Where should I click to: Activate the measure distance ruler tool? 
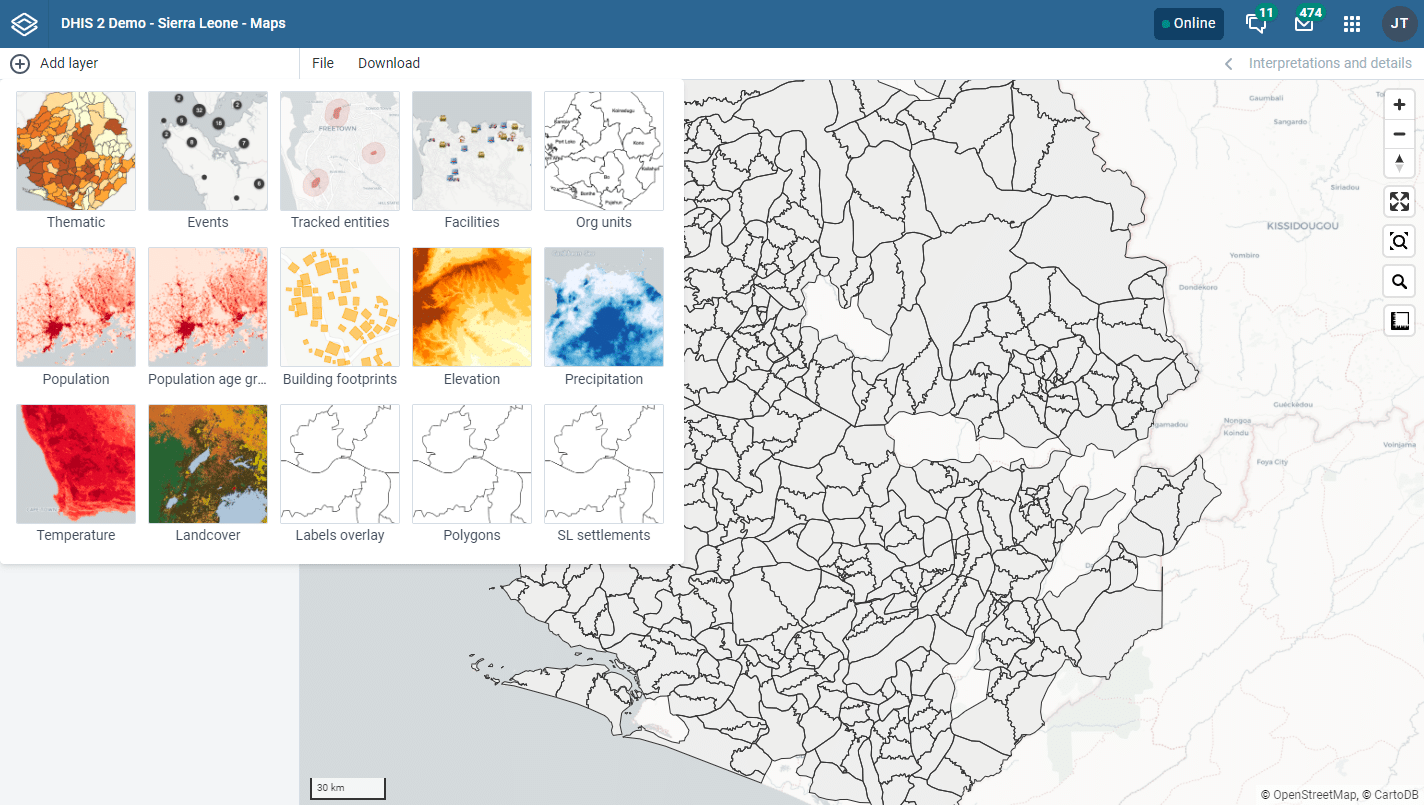pyautogui.click(x=1399, y=321)
